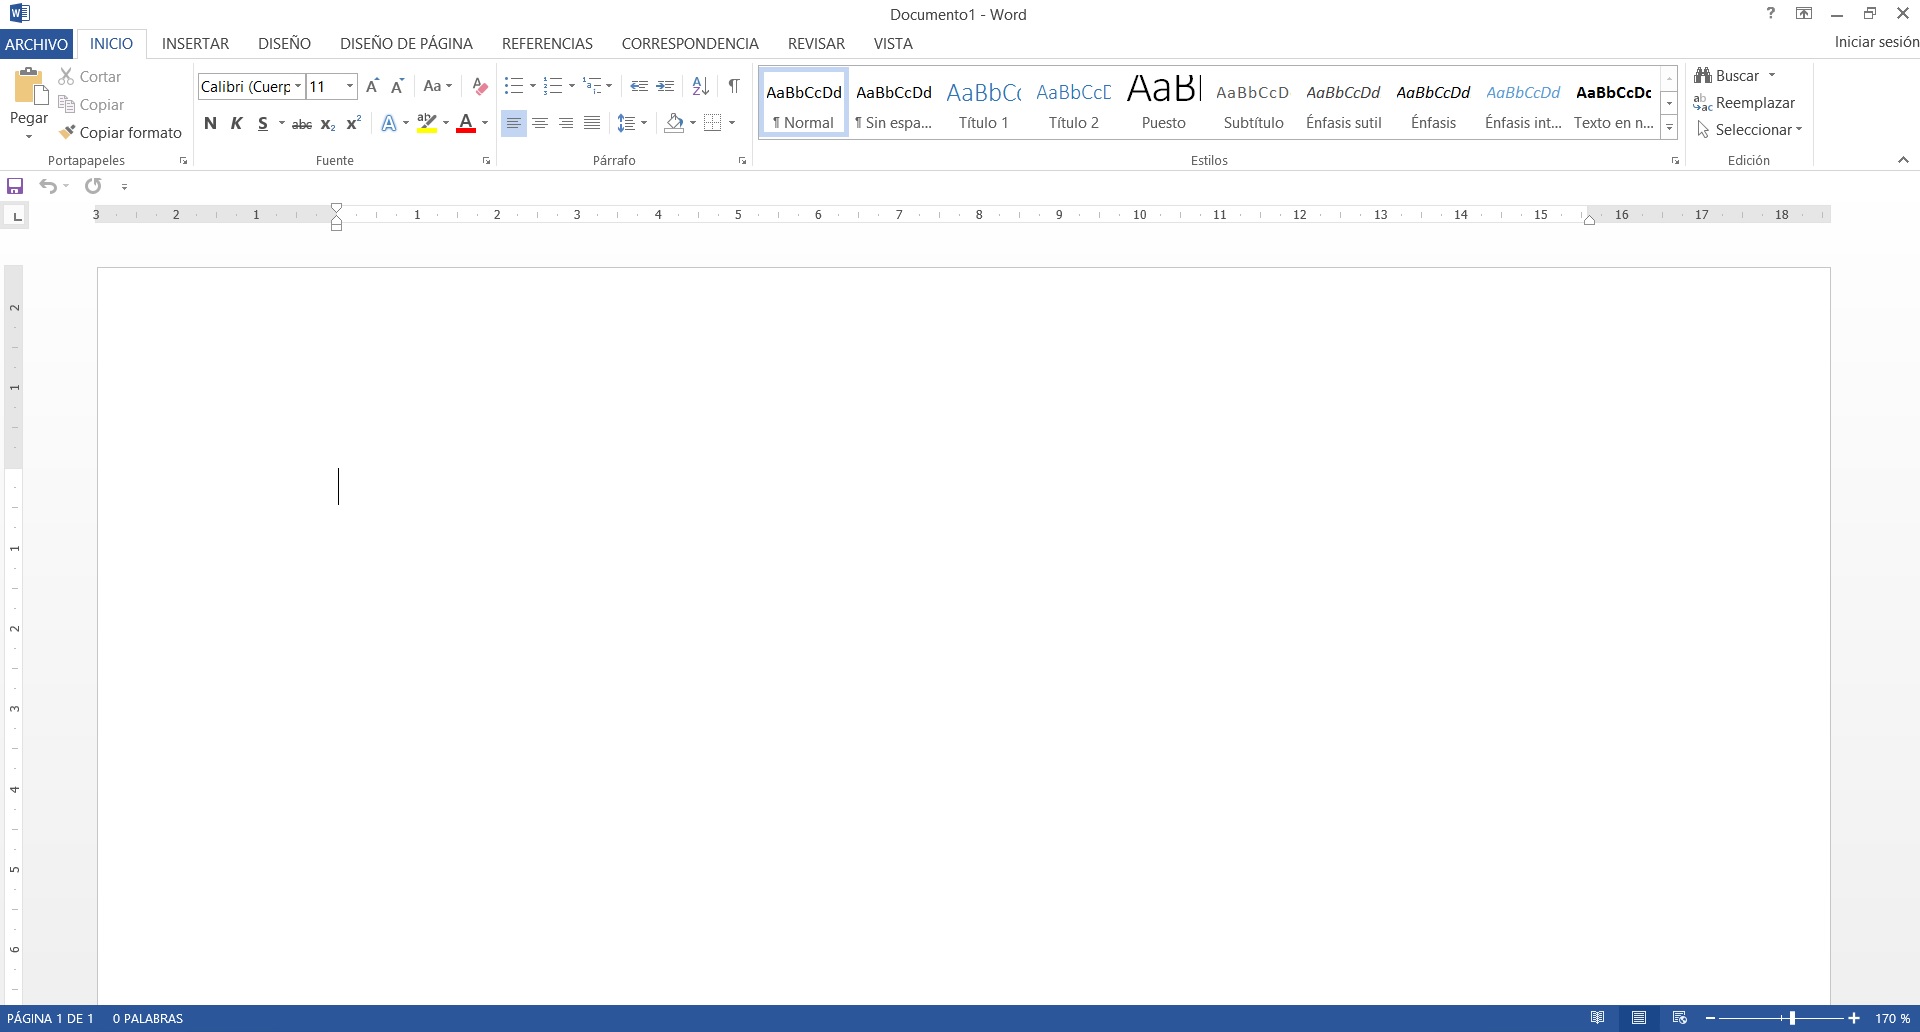1920x1032 pixels.
Task: Switch to Print Layout view in status bar
Action: coord(1639,1018)
